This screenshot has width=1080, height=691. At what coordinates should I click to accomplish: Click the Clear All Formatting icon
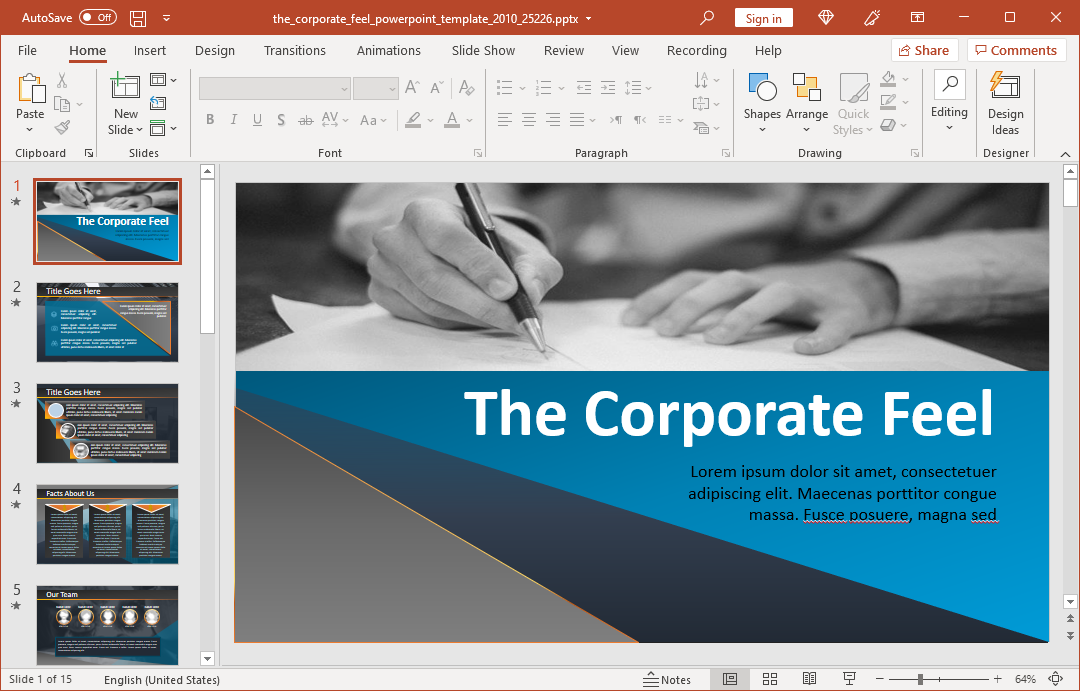466,88
